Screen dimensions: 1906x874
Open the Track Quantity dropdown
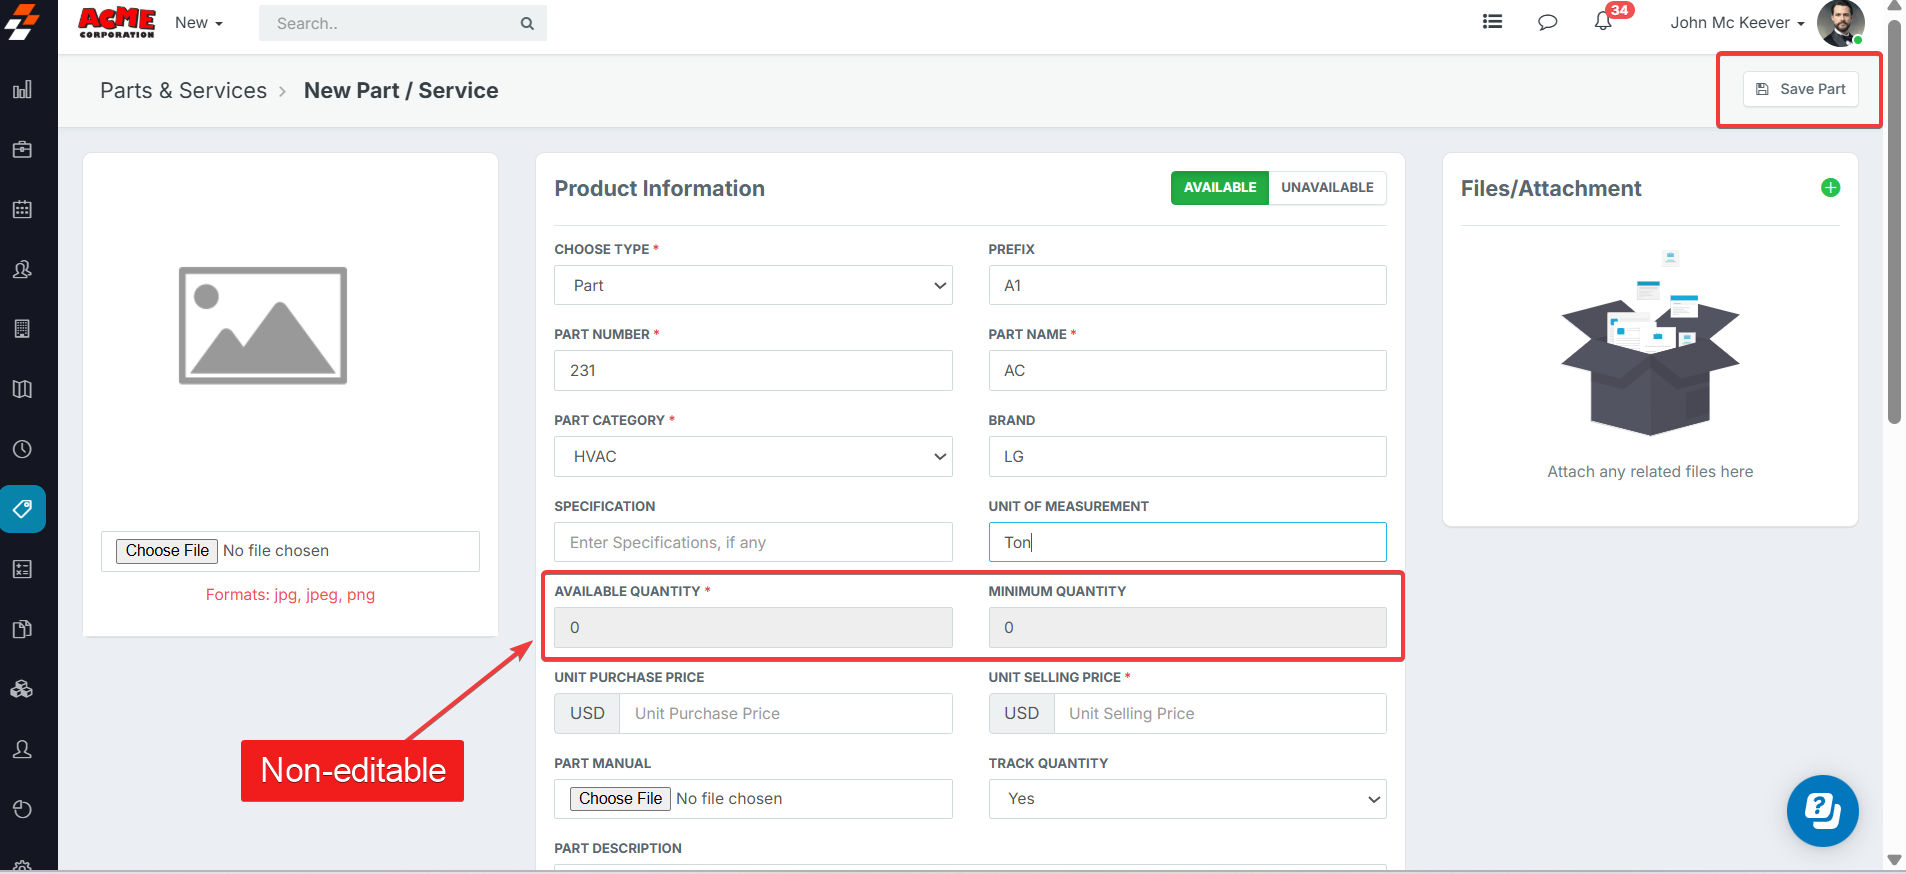tap(1187, 799)
